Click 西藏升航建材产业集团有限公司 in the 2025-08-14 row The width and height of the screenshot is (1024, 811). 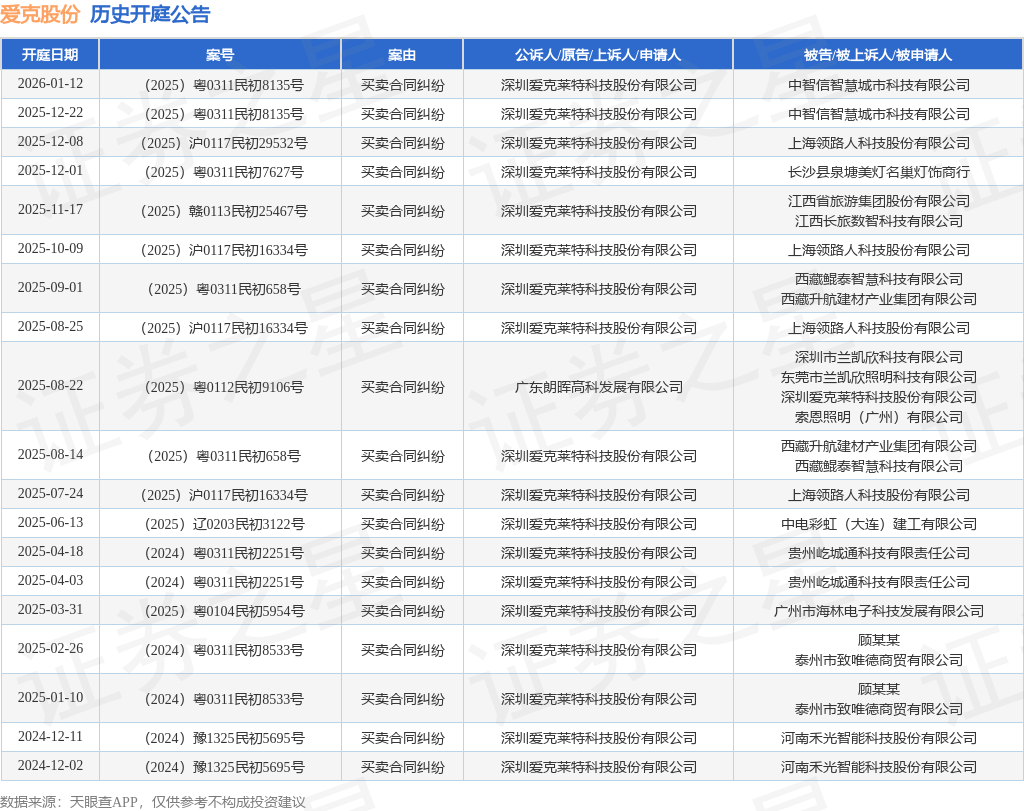pos(878,446)
